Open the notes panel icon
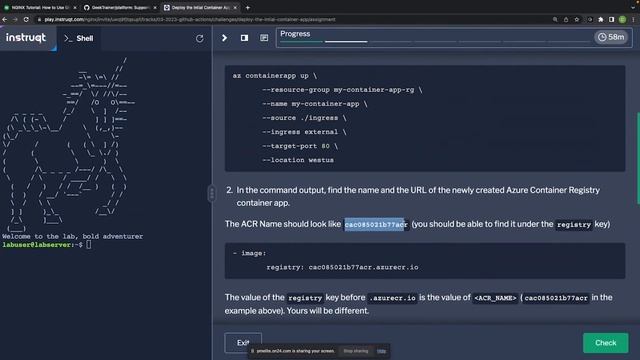Screen dimensions: 640x360 (x=264, y=38)
